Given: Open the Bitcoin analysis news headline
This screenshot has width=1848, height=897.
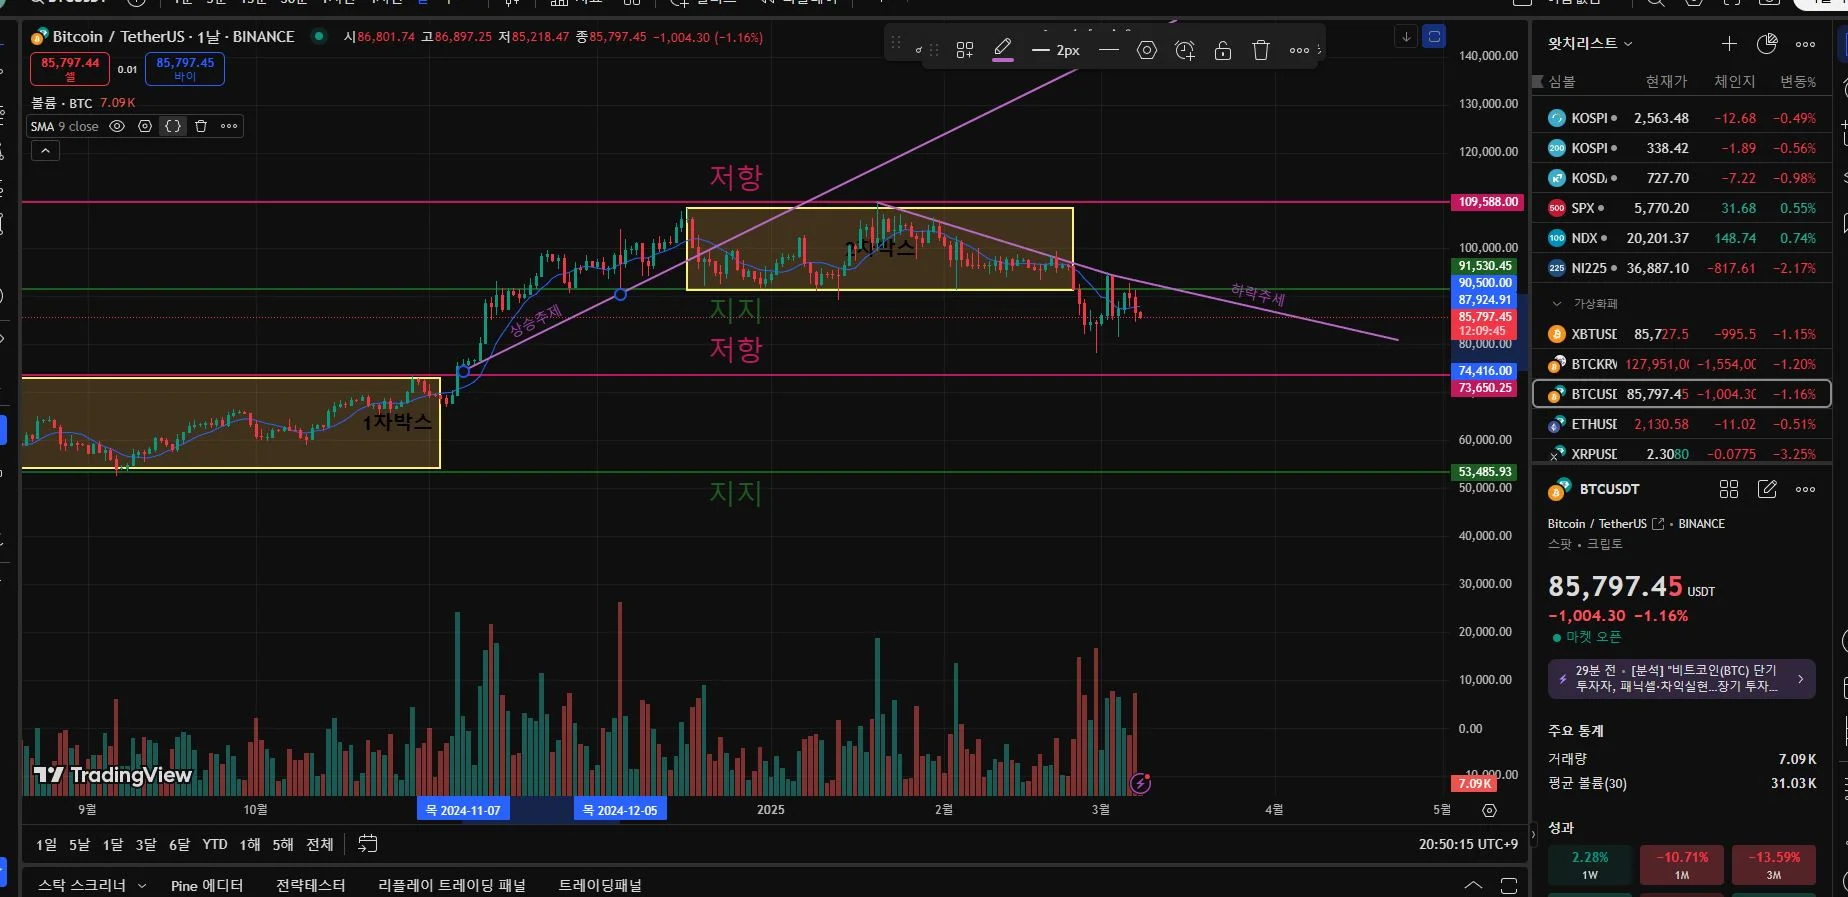Looking at the screenshot, I should coord(1682,679).
